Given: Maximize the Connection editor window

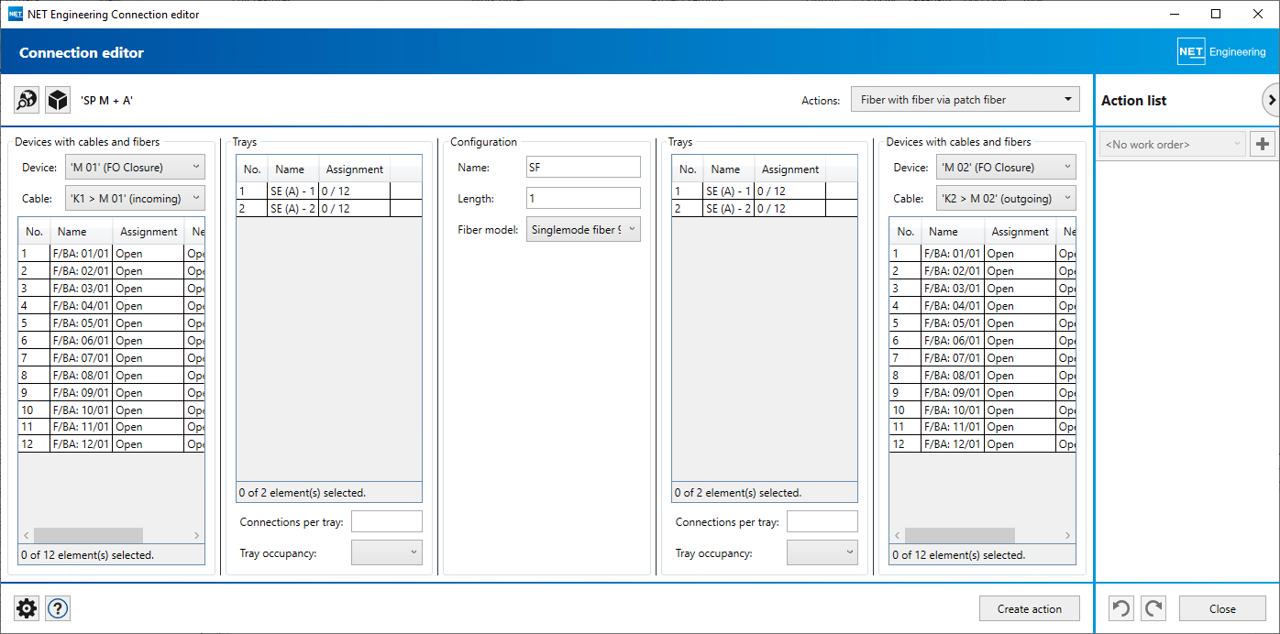Looking at the screenshot, I should pos(1216,14).
